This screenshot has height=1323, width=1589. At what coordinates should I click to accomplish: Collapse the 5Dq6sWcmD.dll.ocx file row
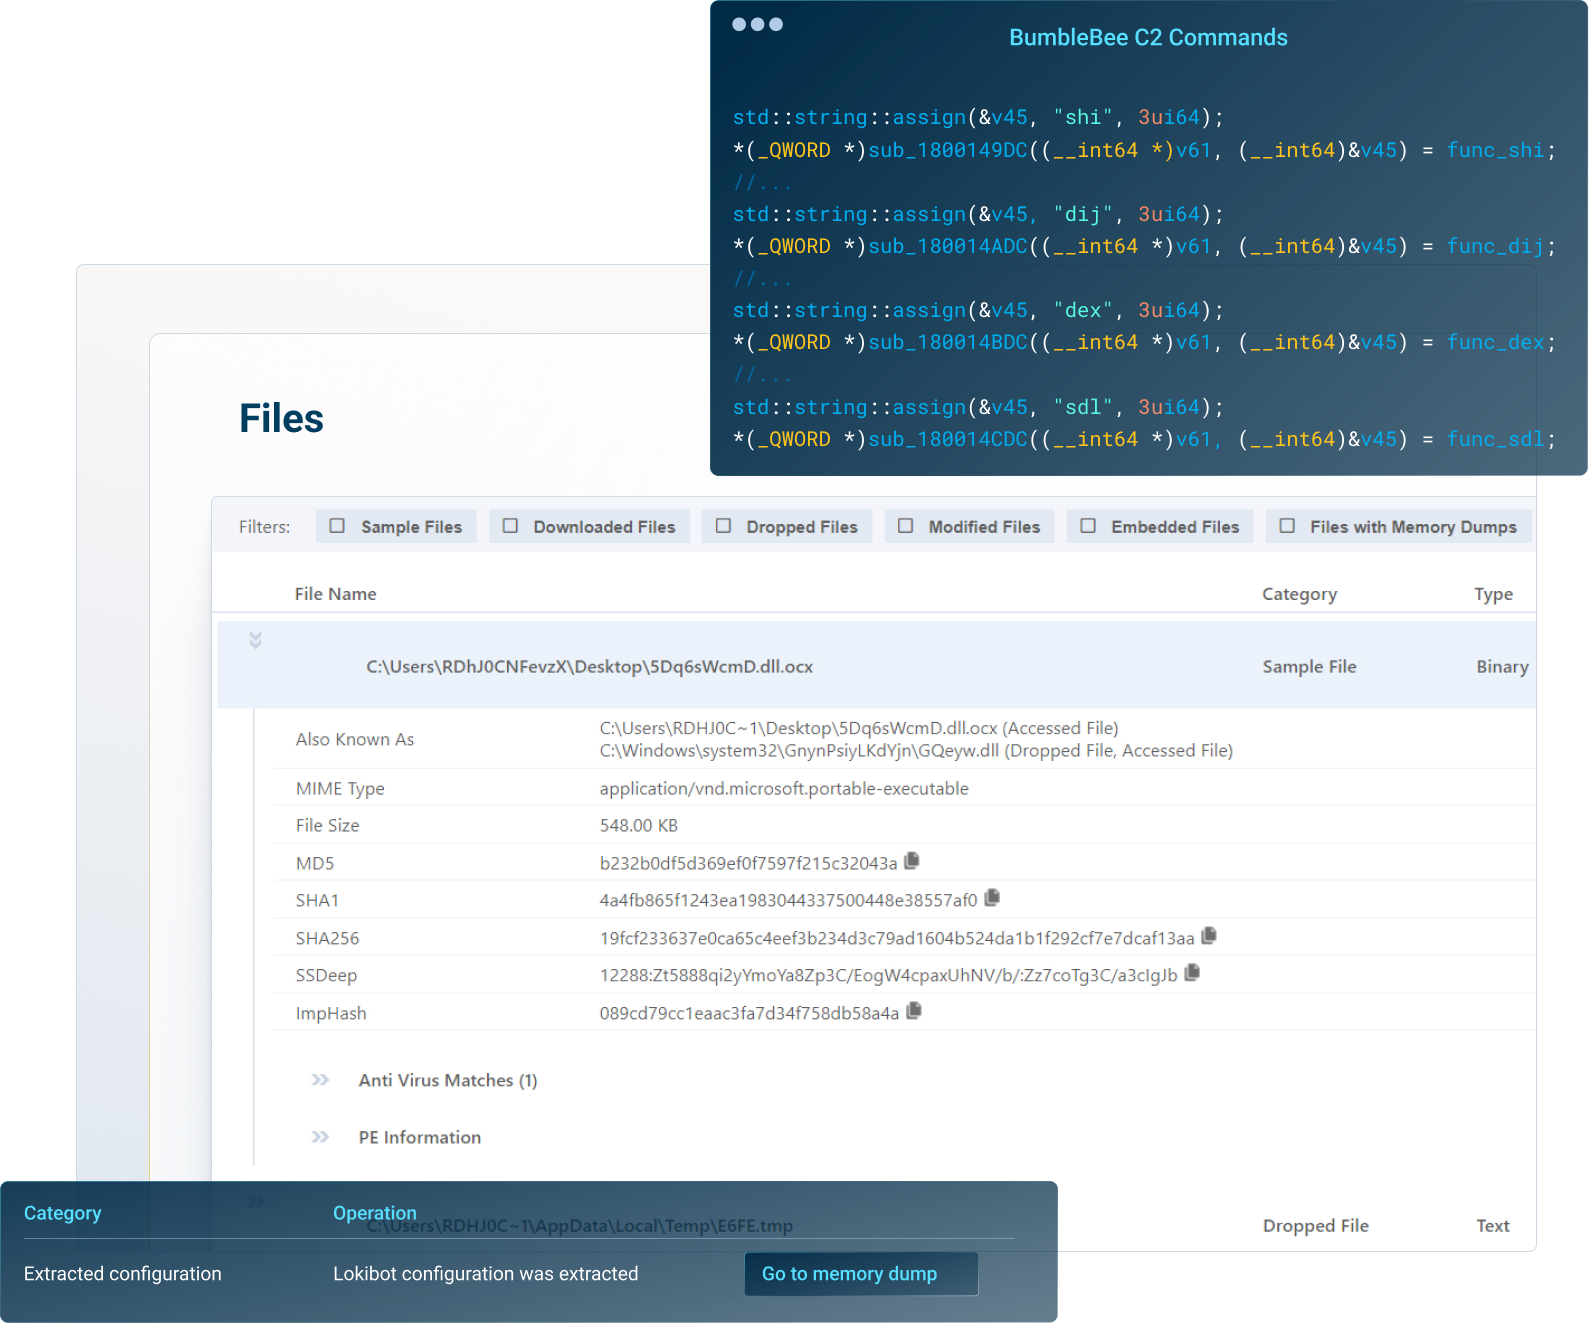click(x=255, y=640)
